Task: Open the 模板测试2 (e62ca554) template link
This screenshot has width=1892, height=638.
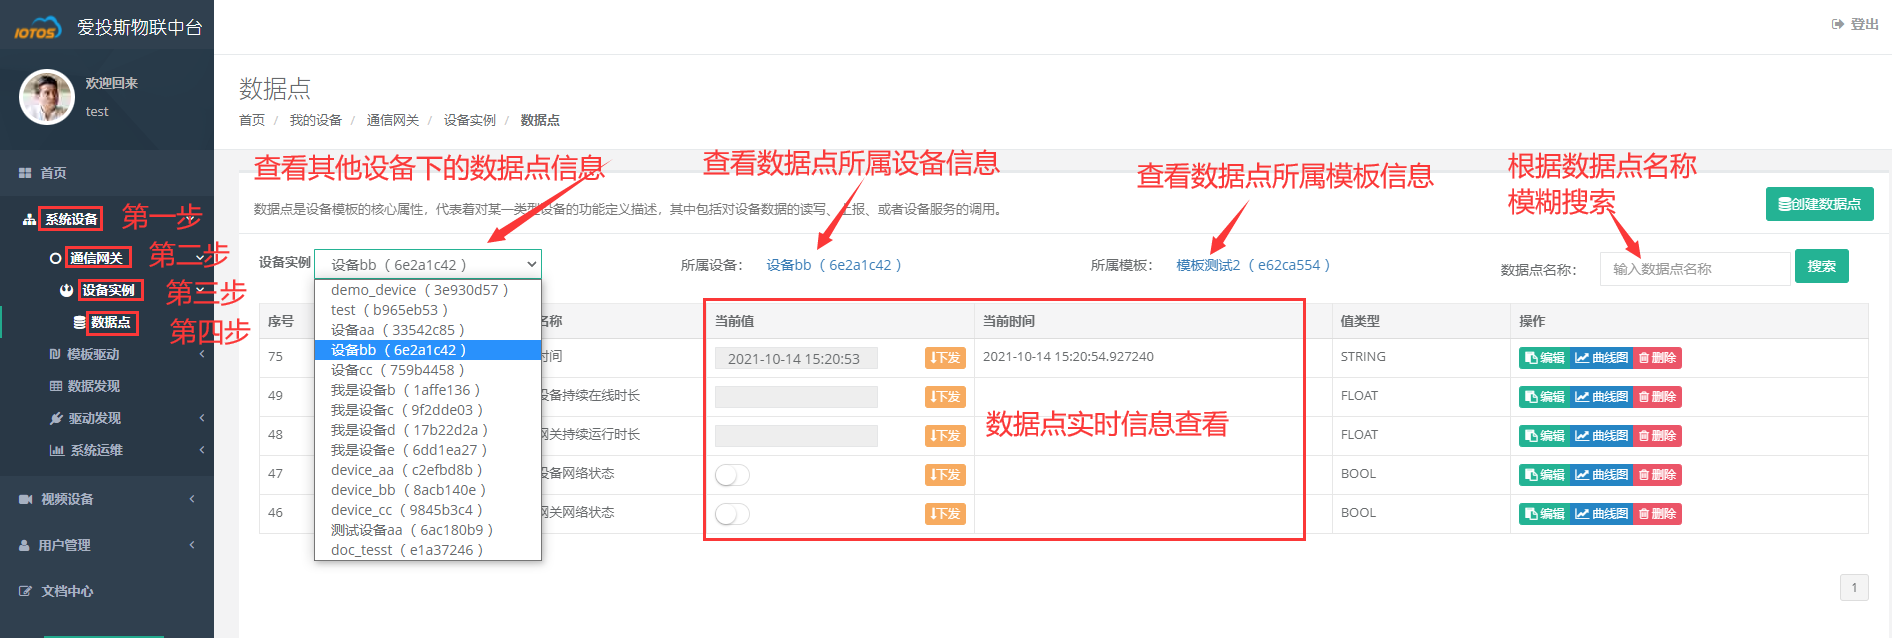Action: [x=1253, y=265]
